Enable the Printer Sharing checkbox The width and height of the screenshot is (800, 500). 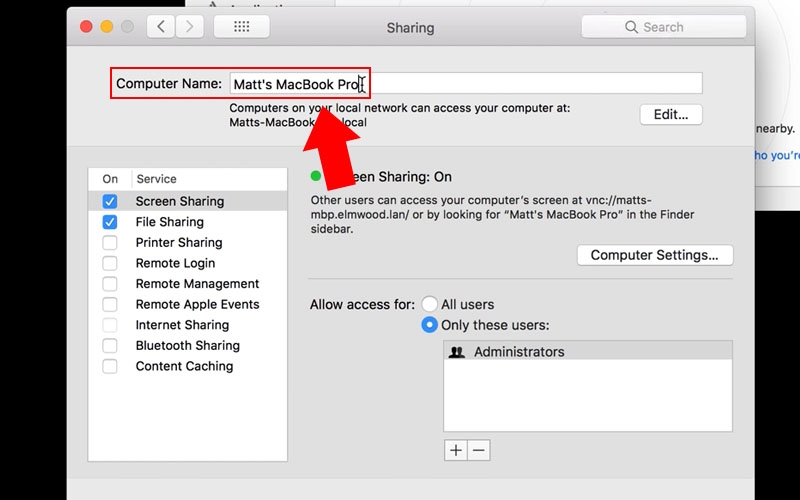[x=110, y=242]
